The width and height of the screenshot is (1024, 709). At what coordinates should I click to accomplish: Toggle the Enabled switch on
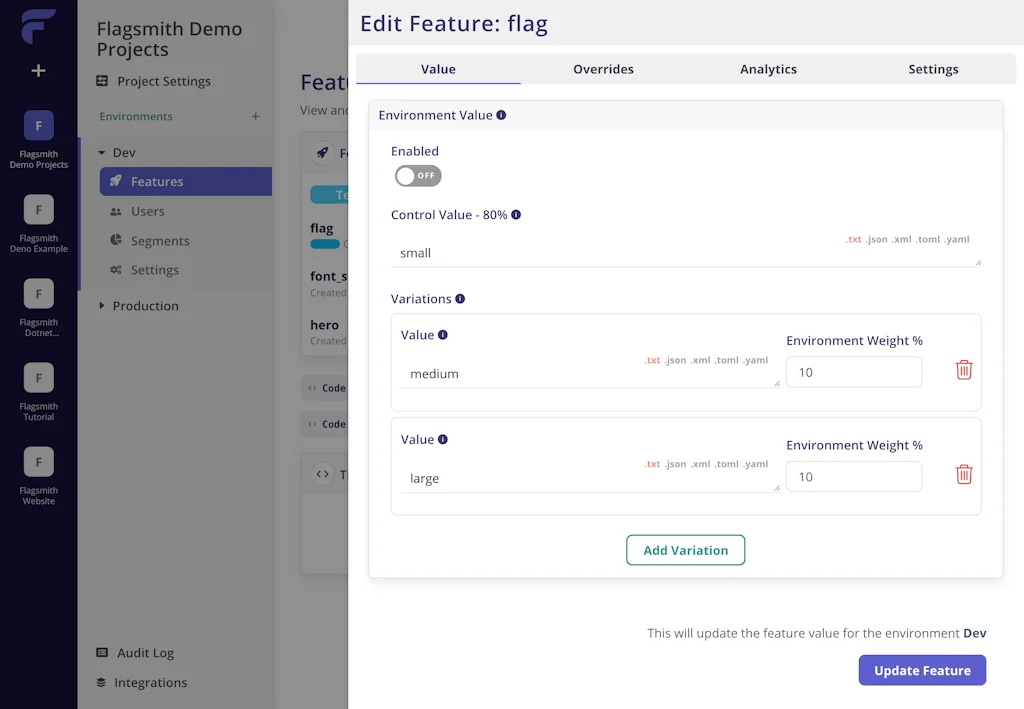point(418,176)
